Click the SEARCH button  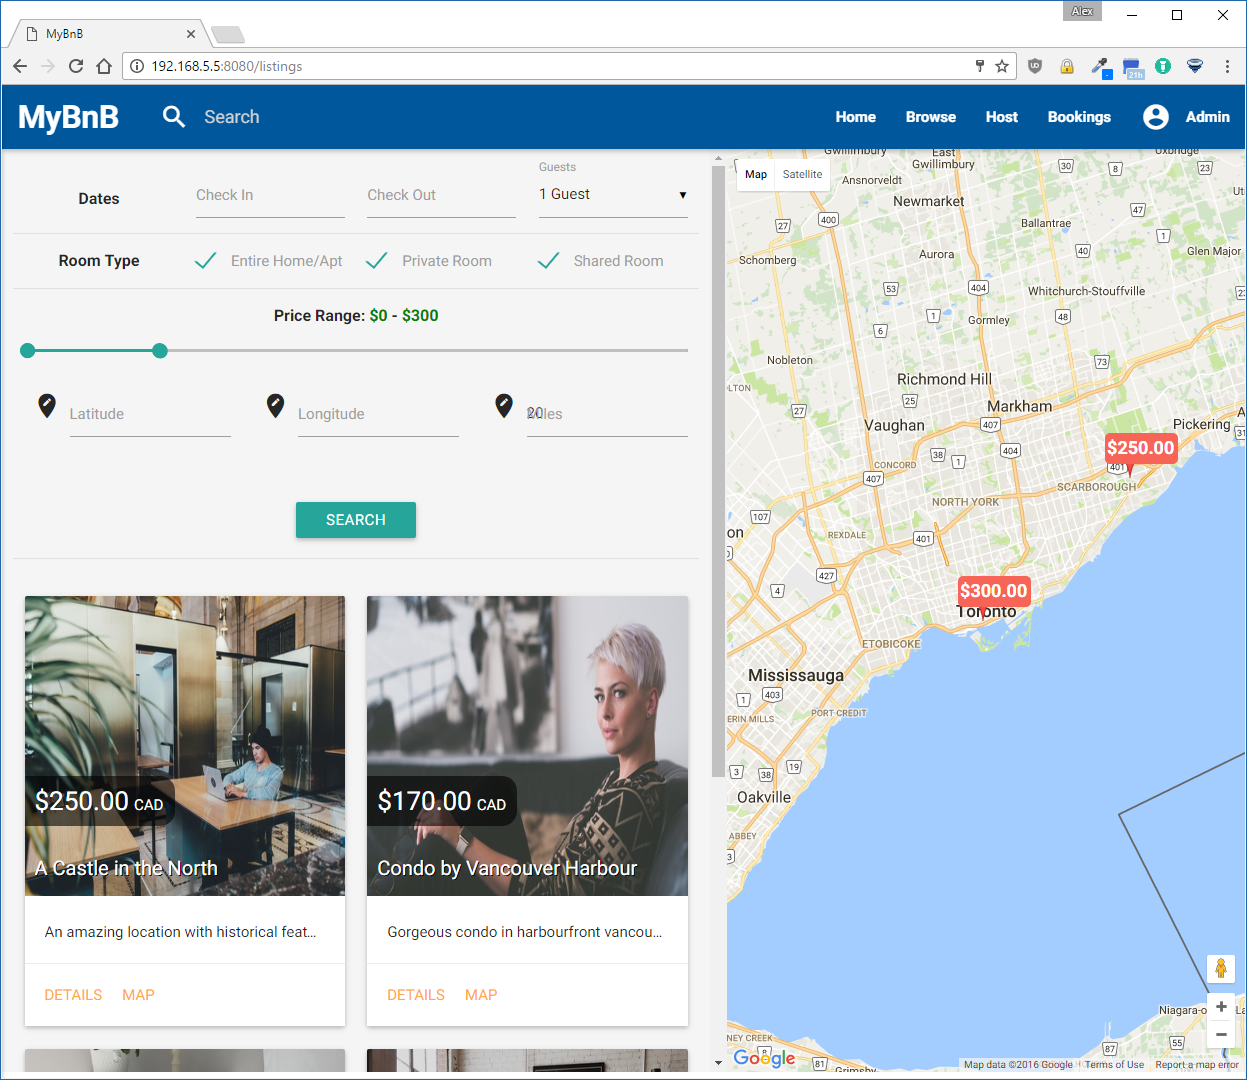[356, 520]
